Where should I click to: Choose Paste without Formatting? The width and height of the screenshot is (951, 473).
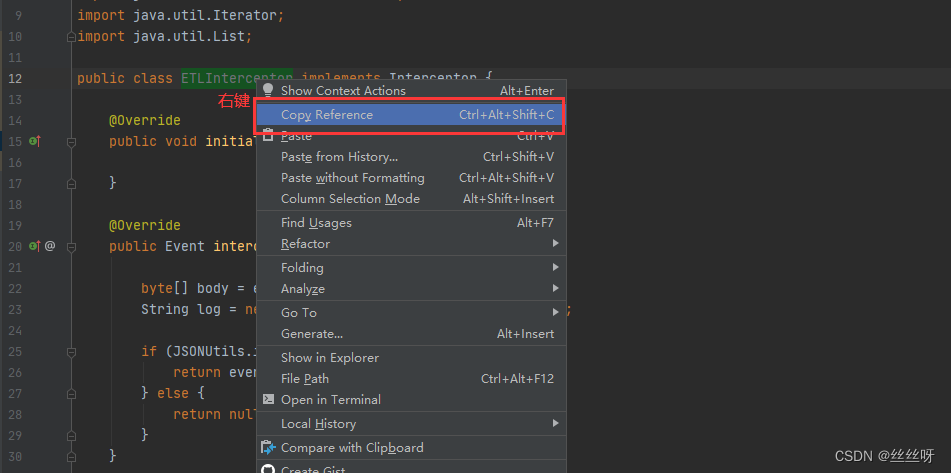click(411, 178)
